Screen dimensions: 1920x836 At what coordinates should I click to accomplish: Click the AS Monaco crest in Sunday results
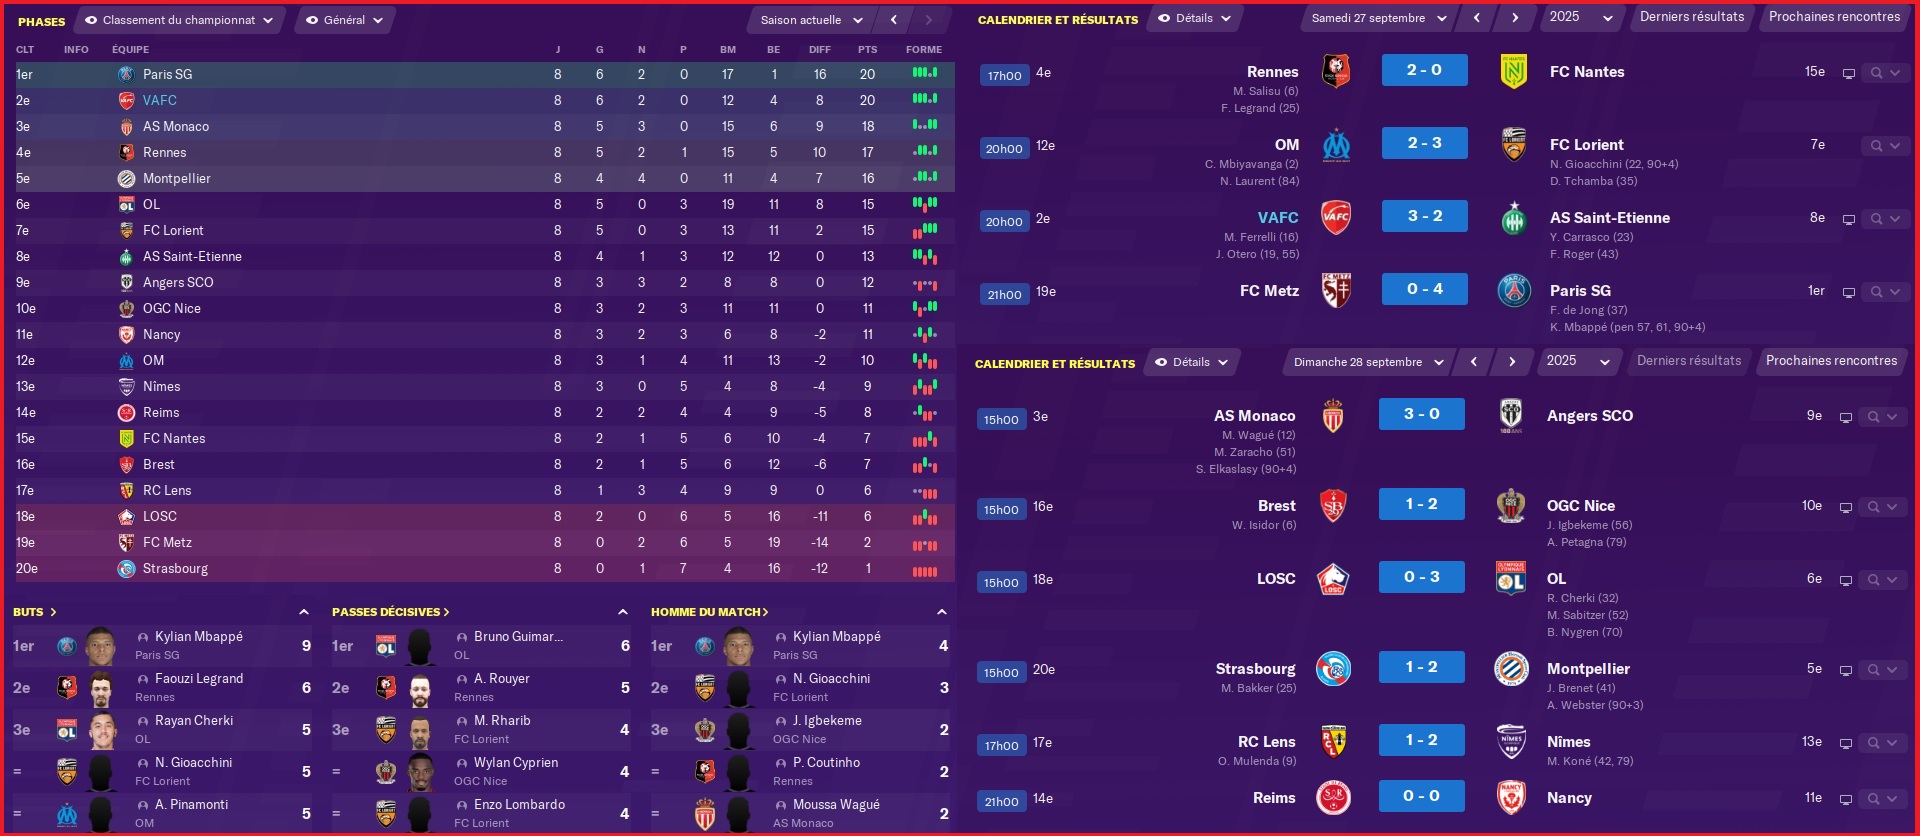click(1333, 415)
